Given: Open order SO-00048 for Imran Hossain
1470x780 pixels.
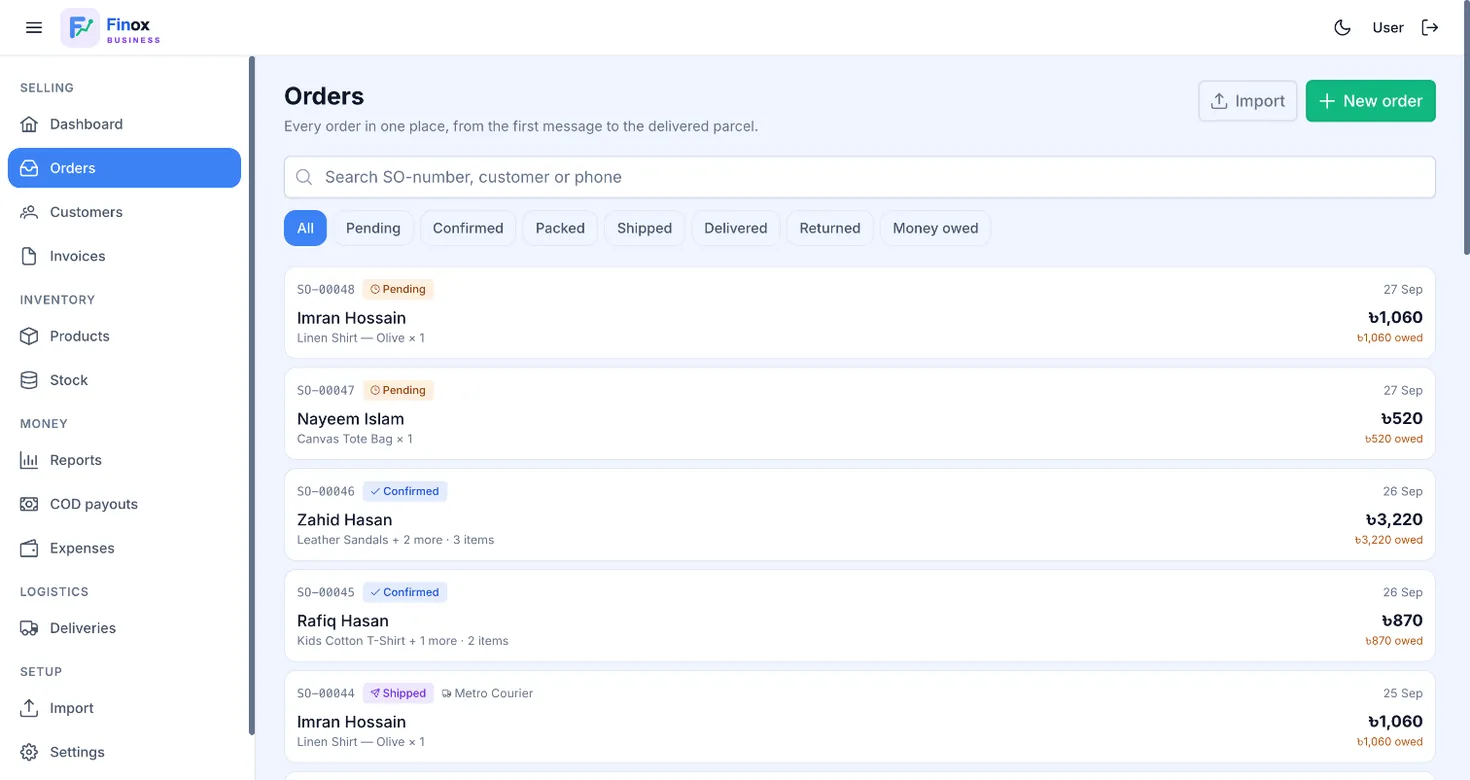Looking at the screenshot, I should (x=860, y=313).
